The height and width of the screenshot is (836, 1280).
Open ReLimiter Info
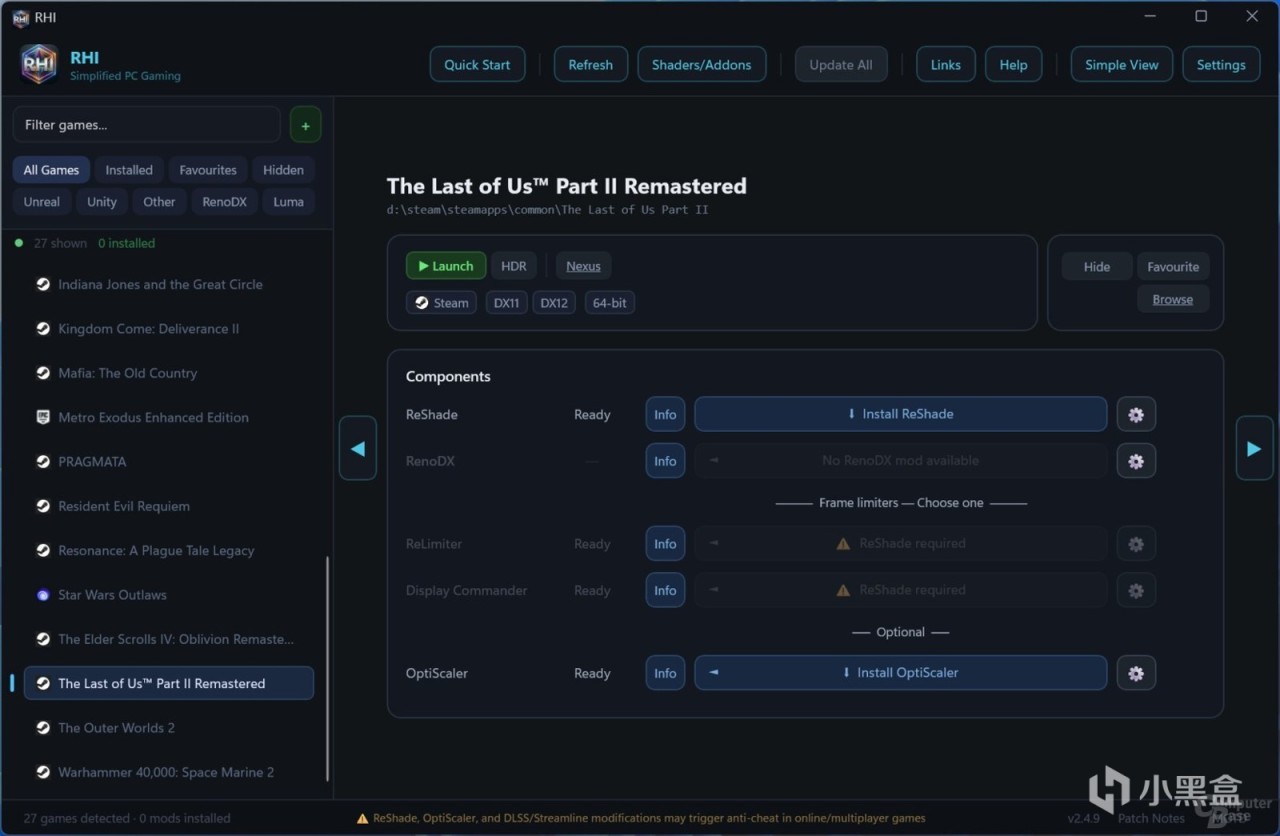click(665, 544)
